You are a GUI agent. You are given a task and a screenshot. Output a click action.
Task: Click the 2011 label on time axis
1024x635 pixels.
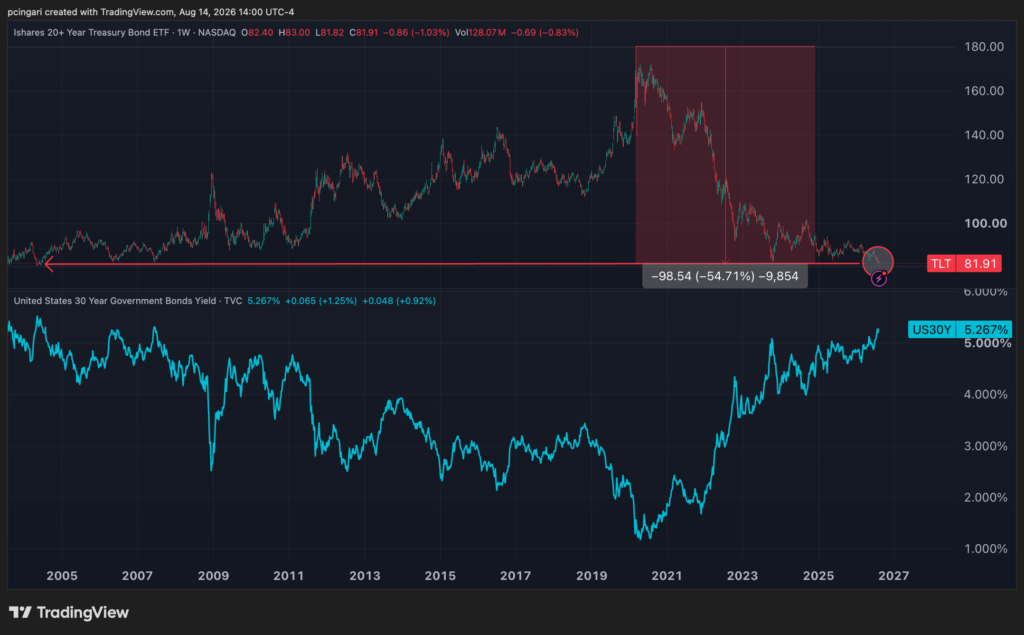tap(289, 576)
